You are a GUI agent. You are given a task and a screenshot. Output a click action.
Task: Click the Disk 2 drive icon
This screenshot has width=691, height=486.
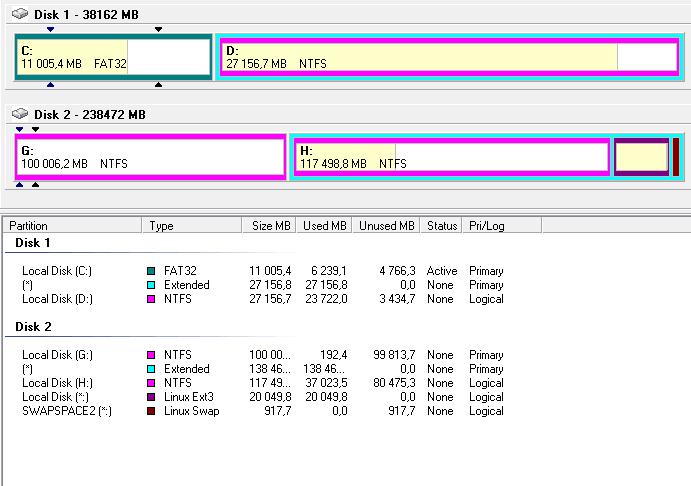[x=20, y=115]
